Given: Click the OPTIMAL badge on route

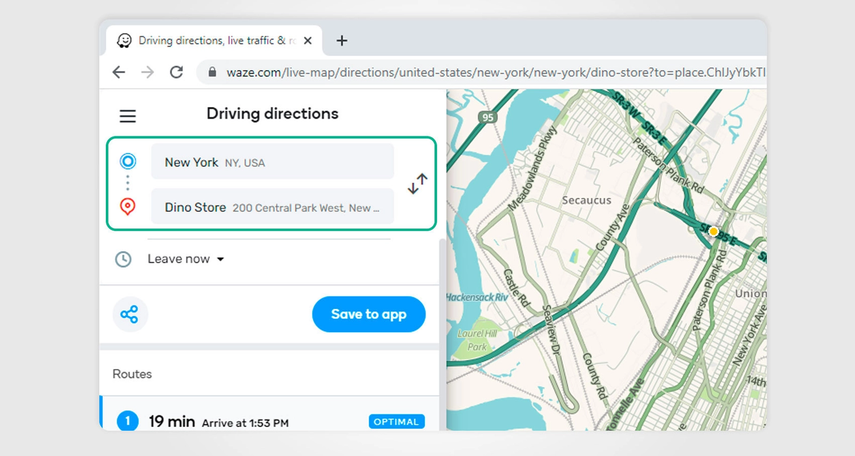Looking at the screenshot, I should coord(396,422).
